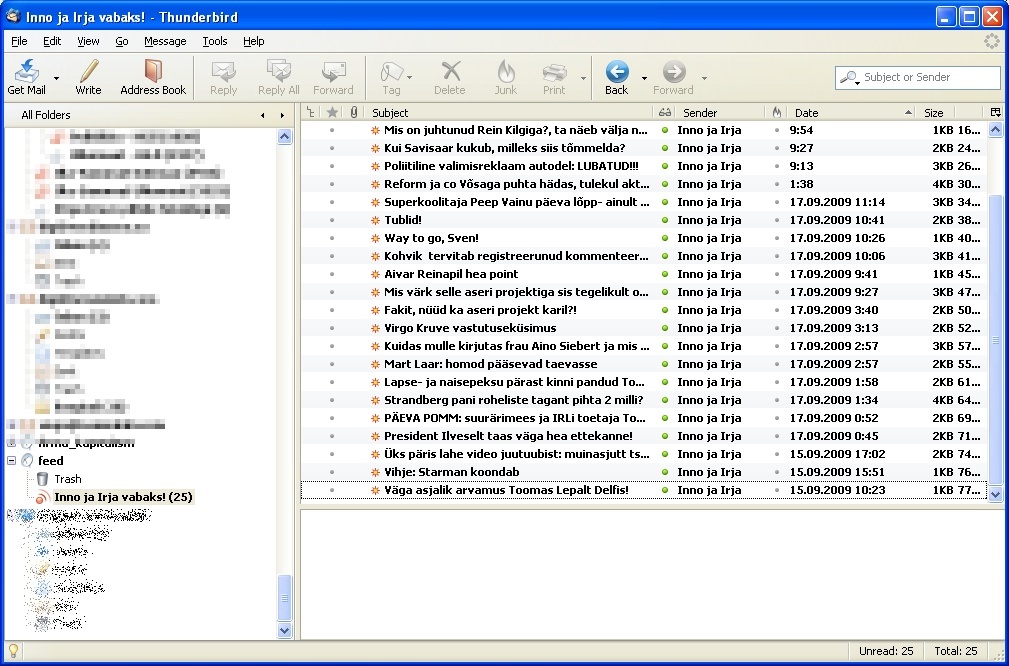Image resolution: width=1009 pixels, height=666 pixels.
Task: Click the Print toolbar icon
Action: [x=554, y=71]
